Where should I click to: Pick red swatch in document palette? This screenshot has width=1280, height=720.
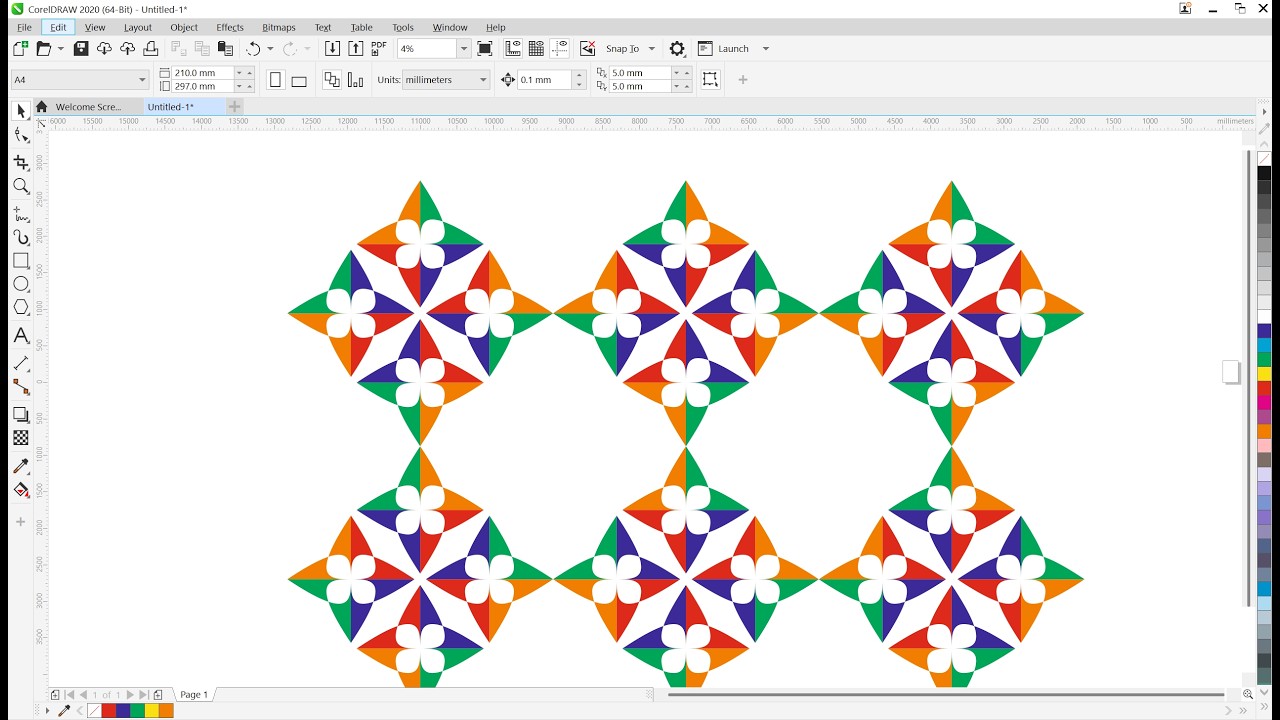pyautogui.click(x=108, y=711)
